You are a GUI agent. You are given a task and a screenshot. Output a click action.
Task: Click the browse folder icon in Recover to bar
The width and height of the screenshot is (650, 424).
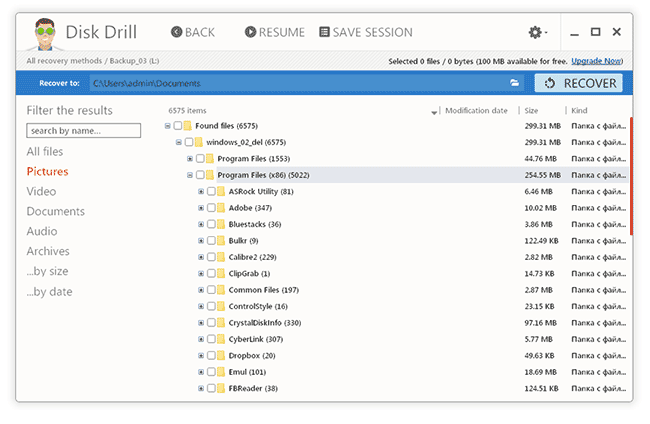pos(514,83)
